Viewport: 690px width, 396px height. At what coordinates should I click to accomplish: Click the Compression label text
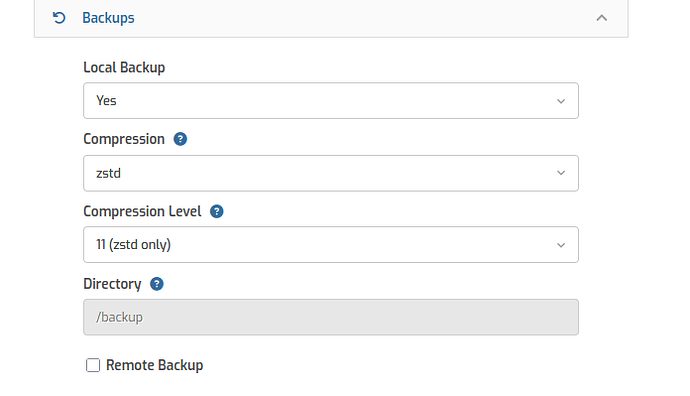tap(124, 139)
